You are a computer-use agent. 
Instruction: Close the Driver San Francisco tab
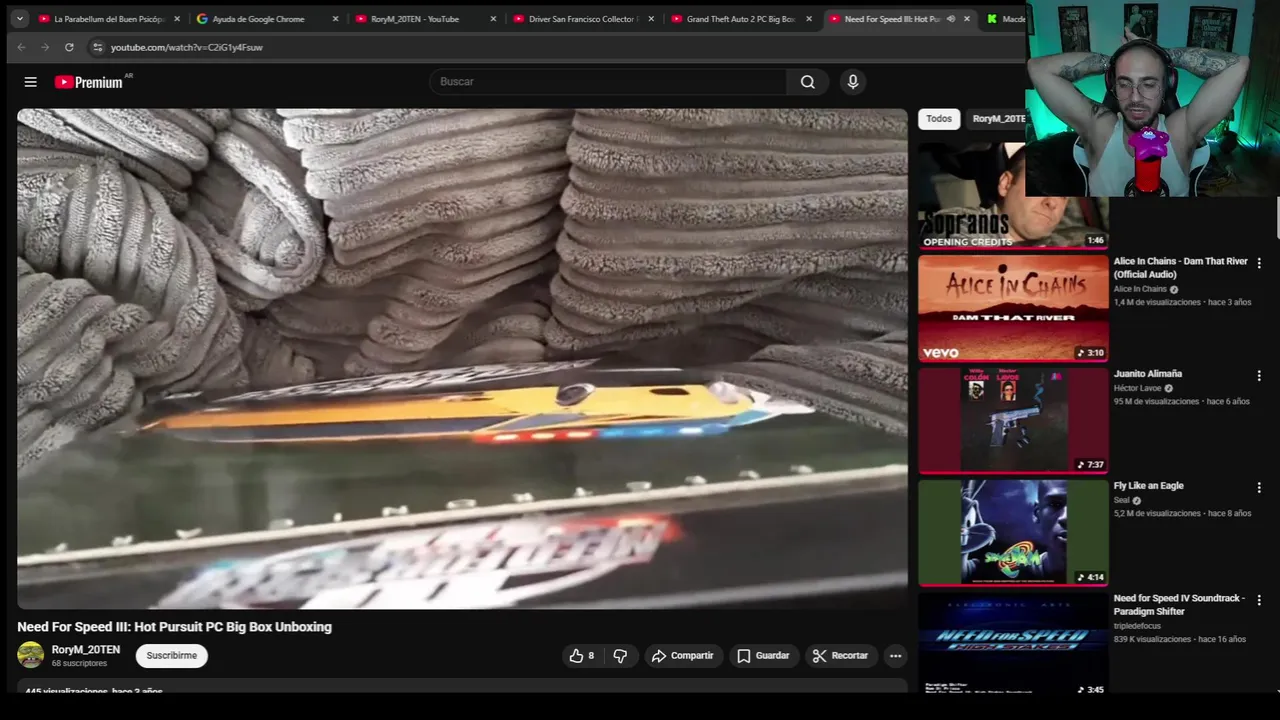point(651,19)
